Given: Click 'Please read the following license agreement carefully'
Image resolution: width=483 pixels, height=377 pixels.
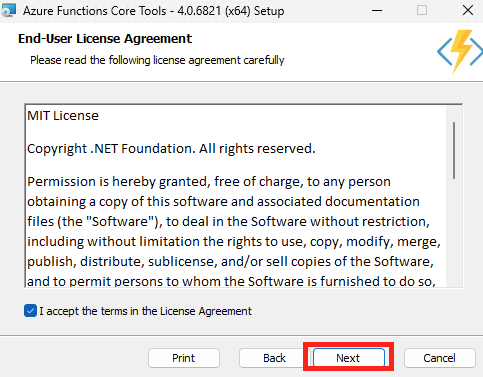Looking at the screenshot, I should [x=157, y=60].
